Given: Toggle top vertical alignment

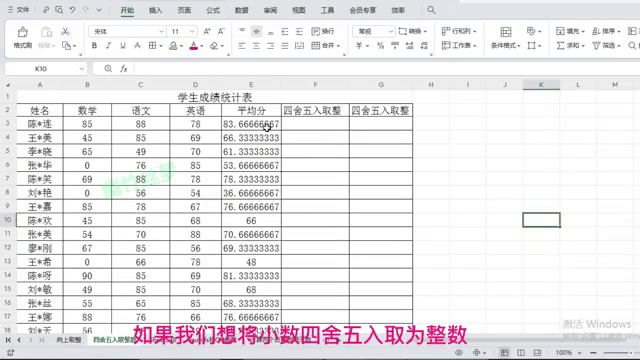Looking at the screenshot, I should (x=242, y=31).
